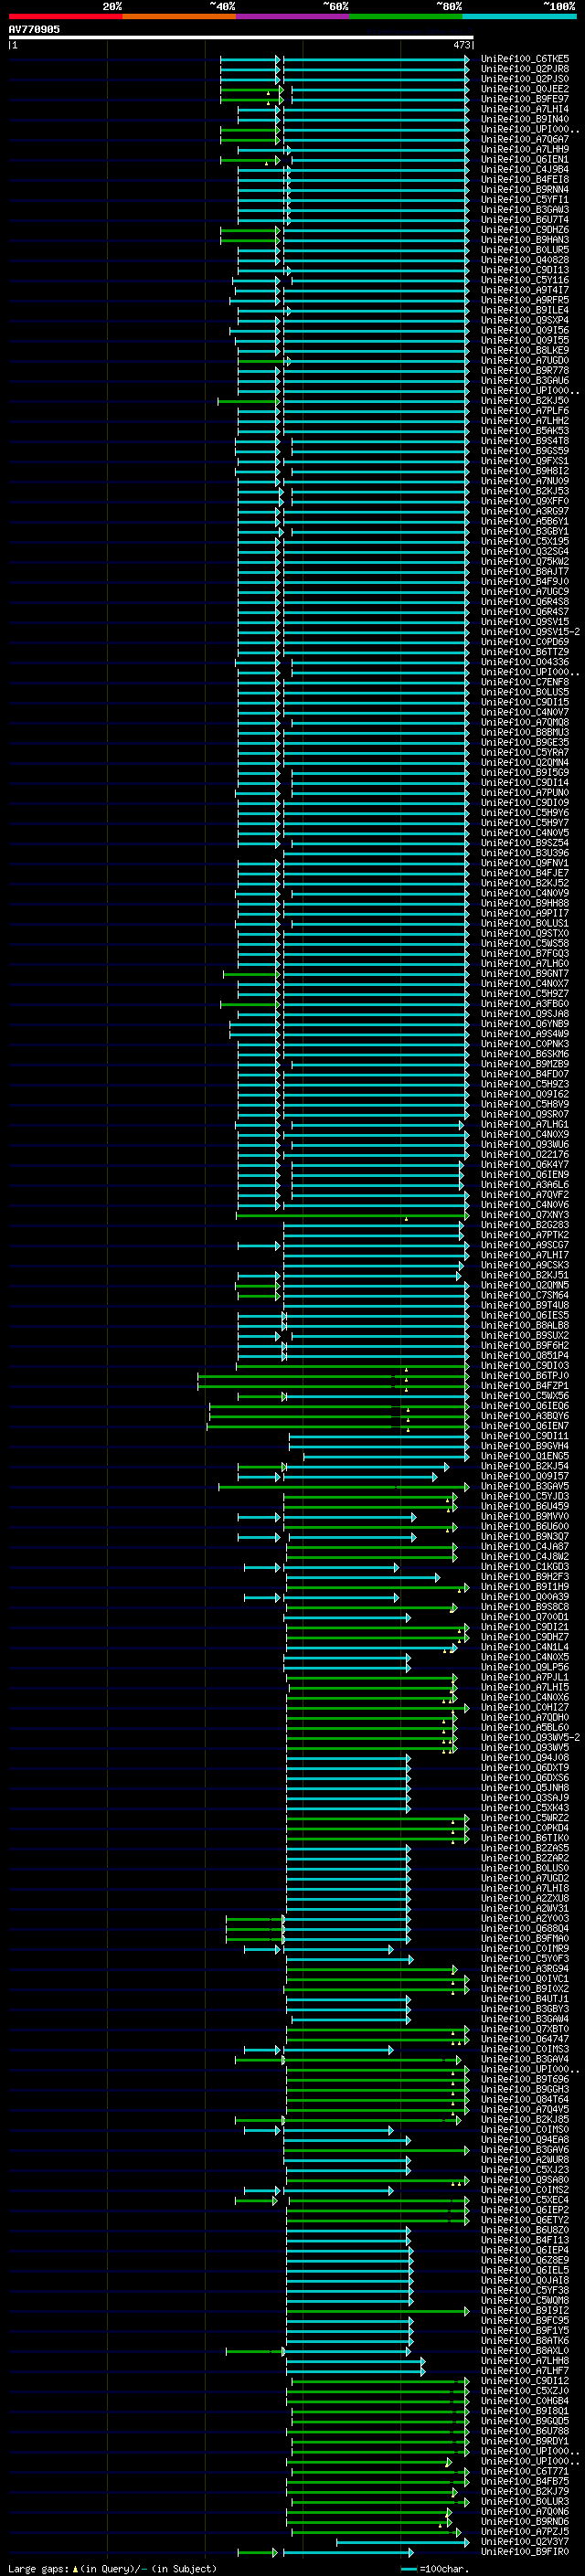Open hit UniRef100_O22176
This screenshot has width=585, height=2576.
525,1155
